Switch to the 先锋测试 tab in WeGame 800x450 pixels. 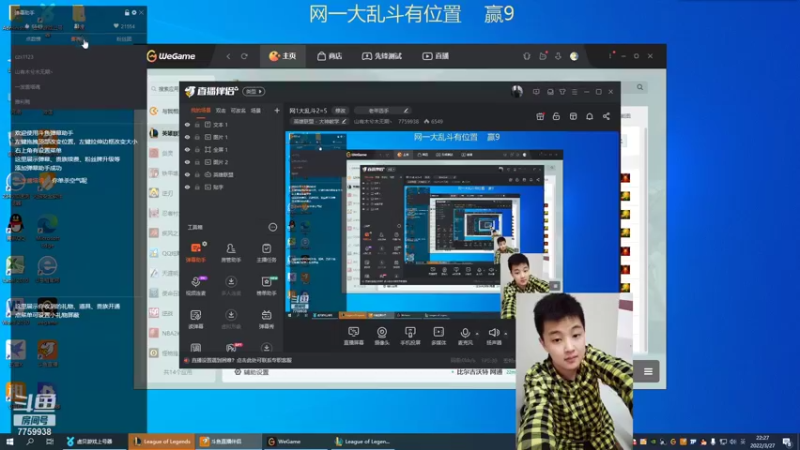tap(382, 56)
